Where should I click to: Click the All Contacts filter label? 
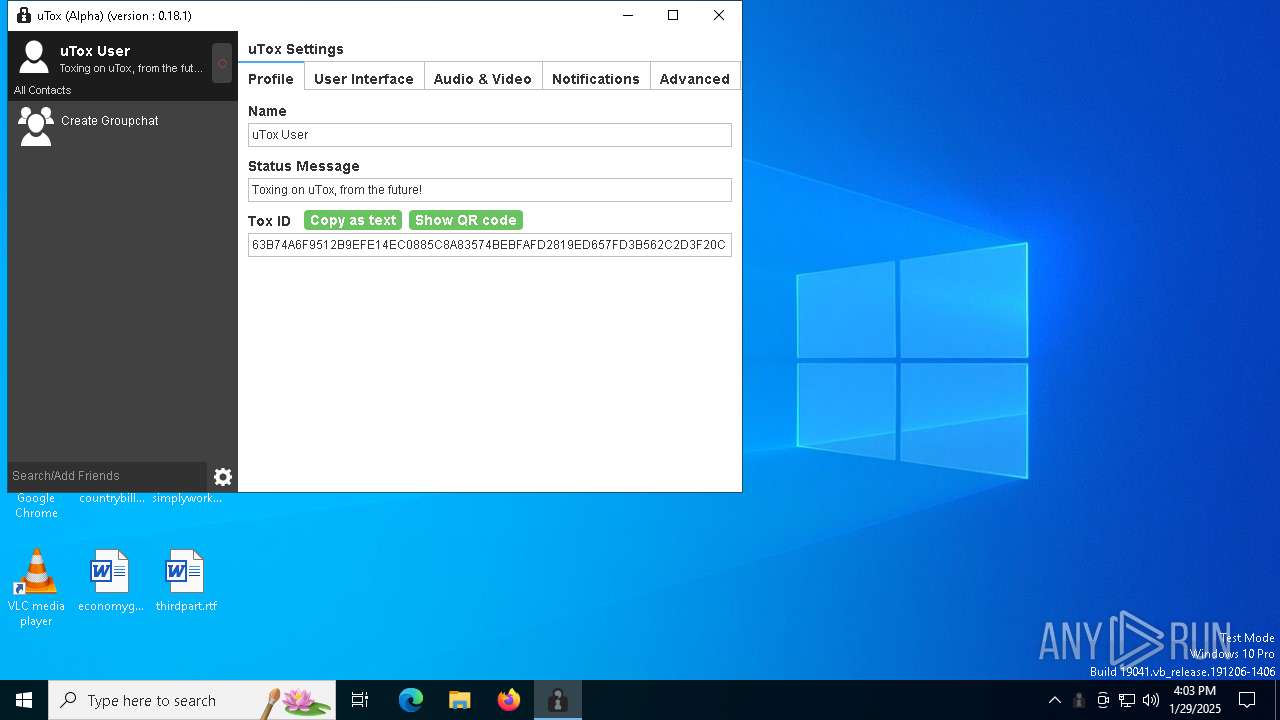tap(43, 90)
